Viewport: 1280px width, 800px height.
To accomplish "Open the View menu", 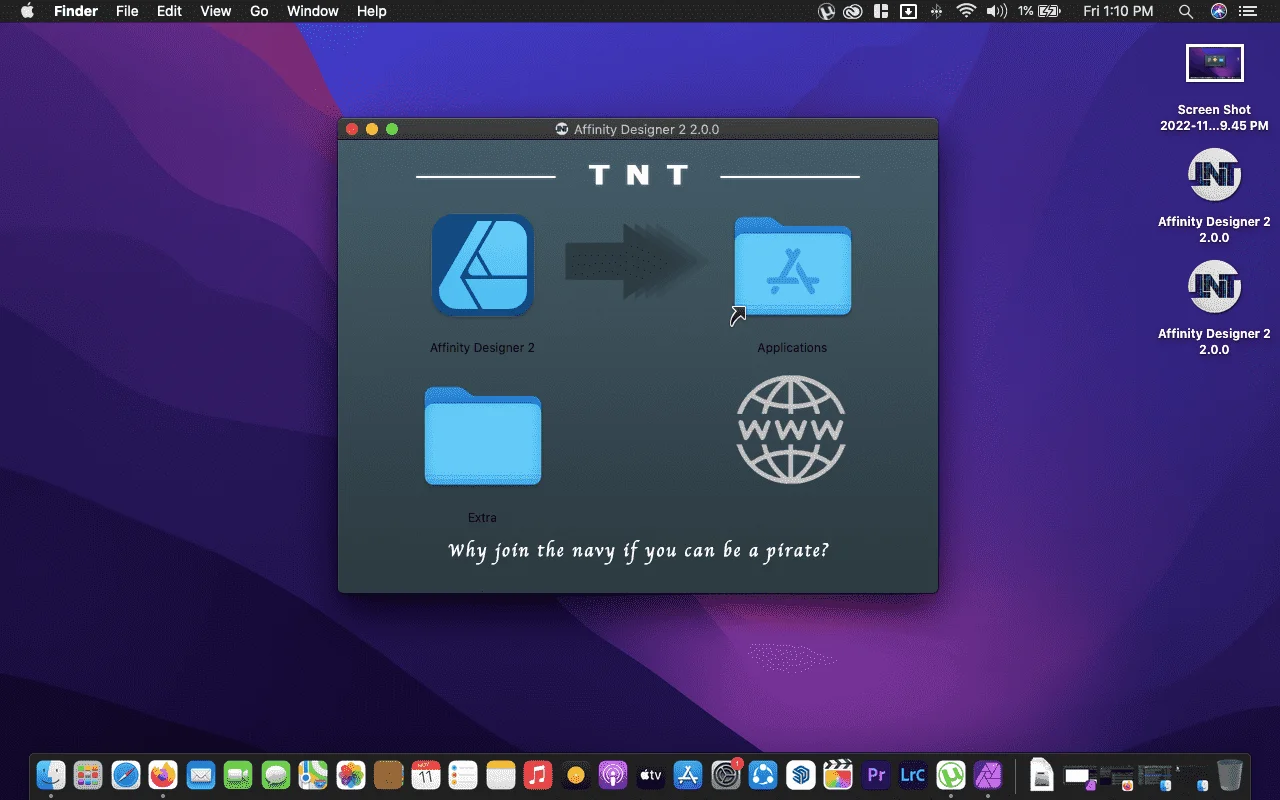I will pyautogui.click(x=215, y=11).
